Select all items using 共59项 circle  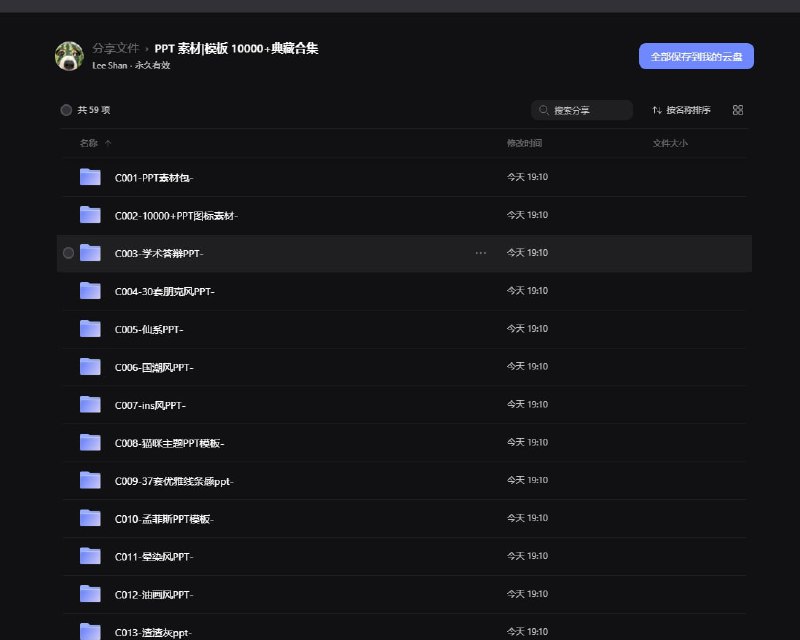[x=66, y=110]
